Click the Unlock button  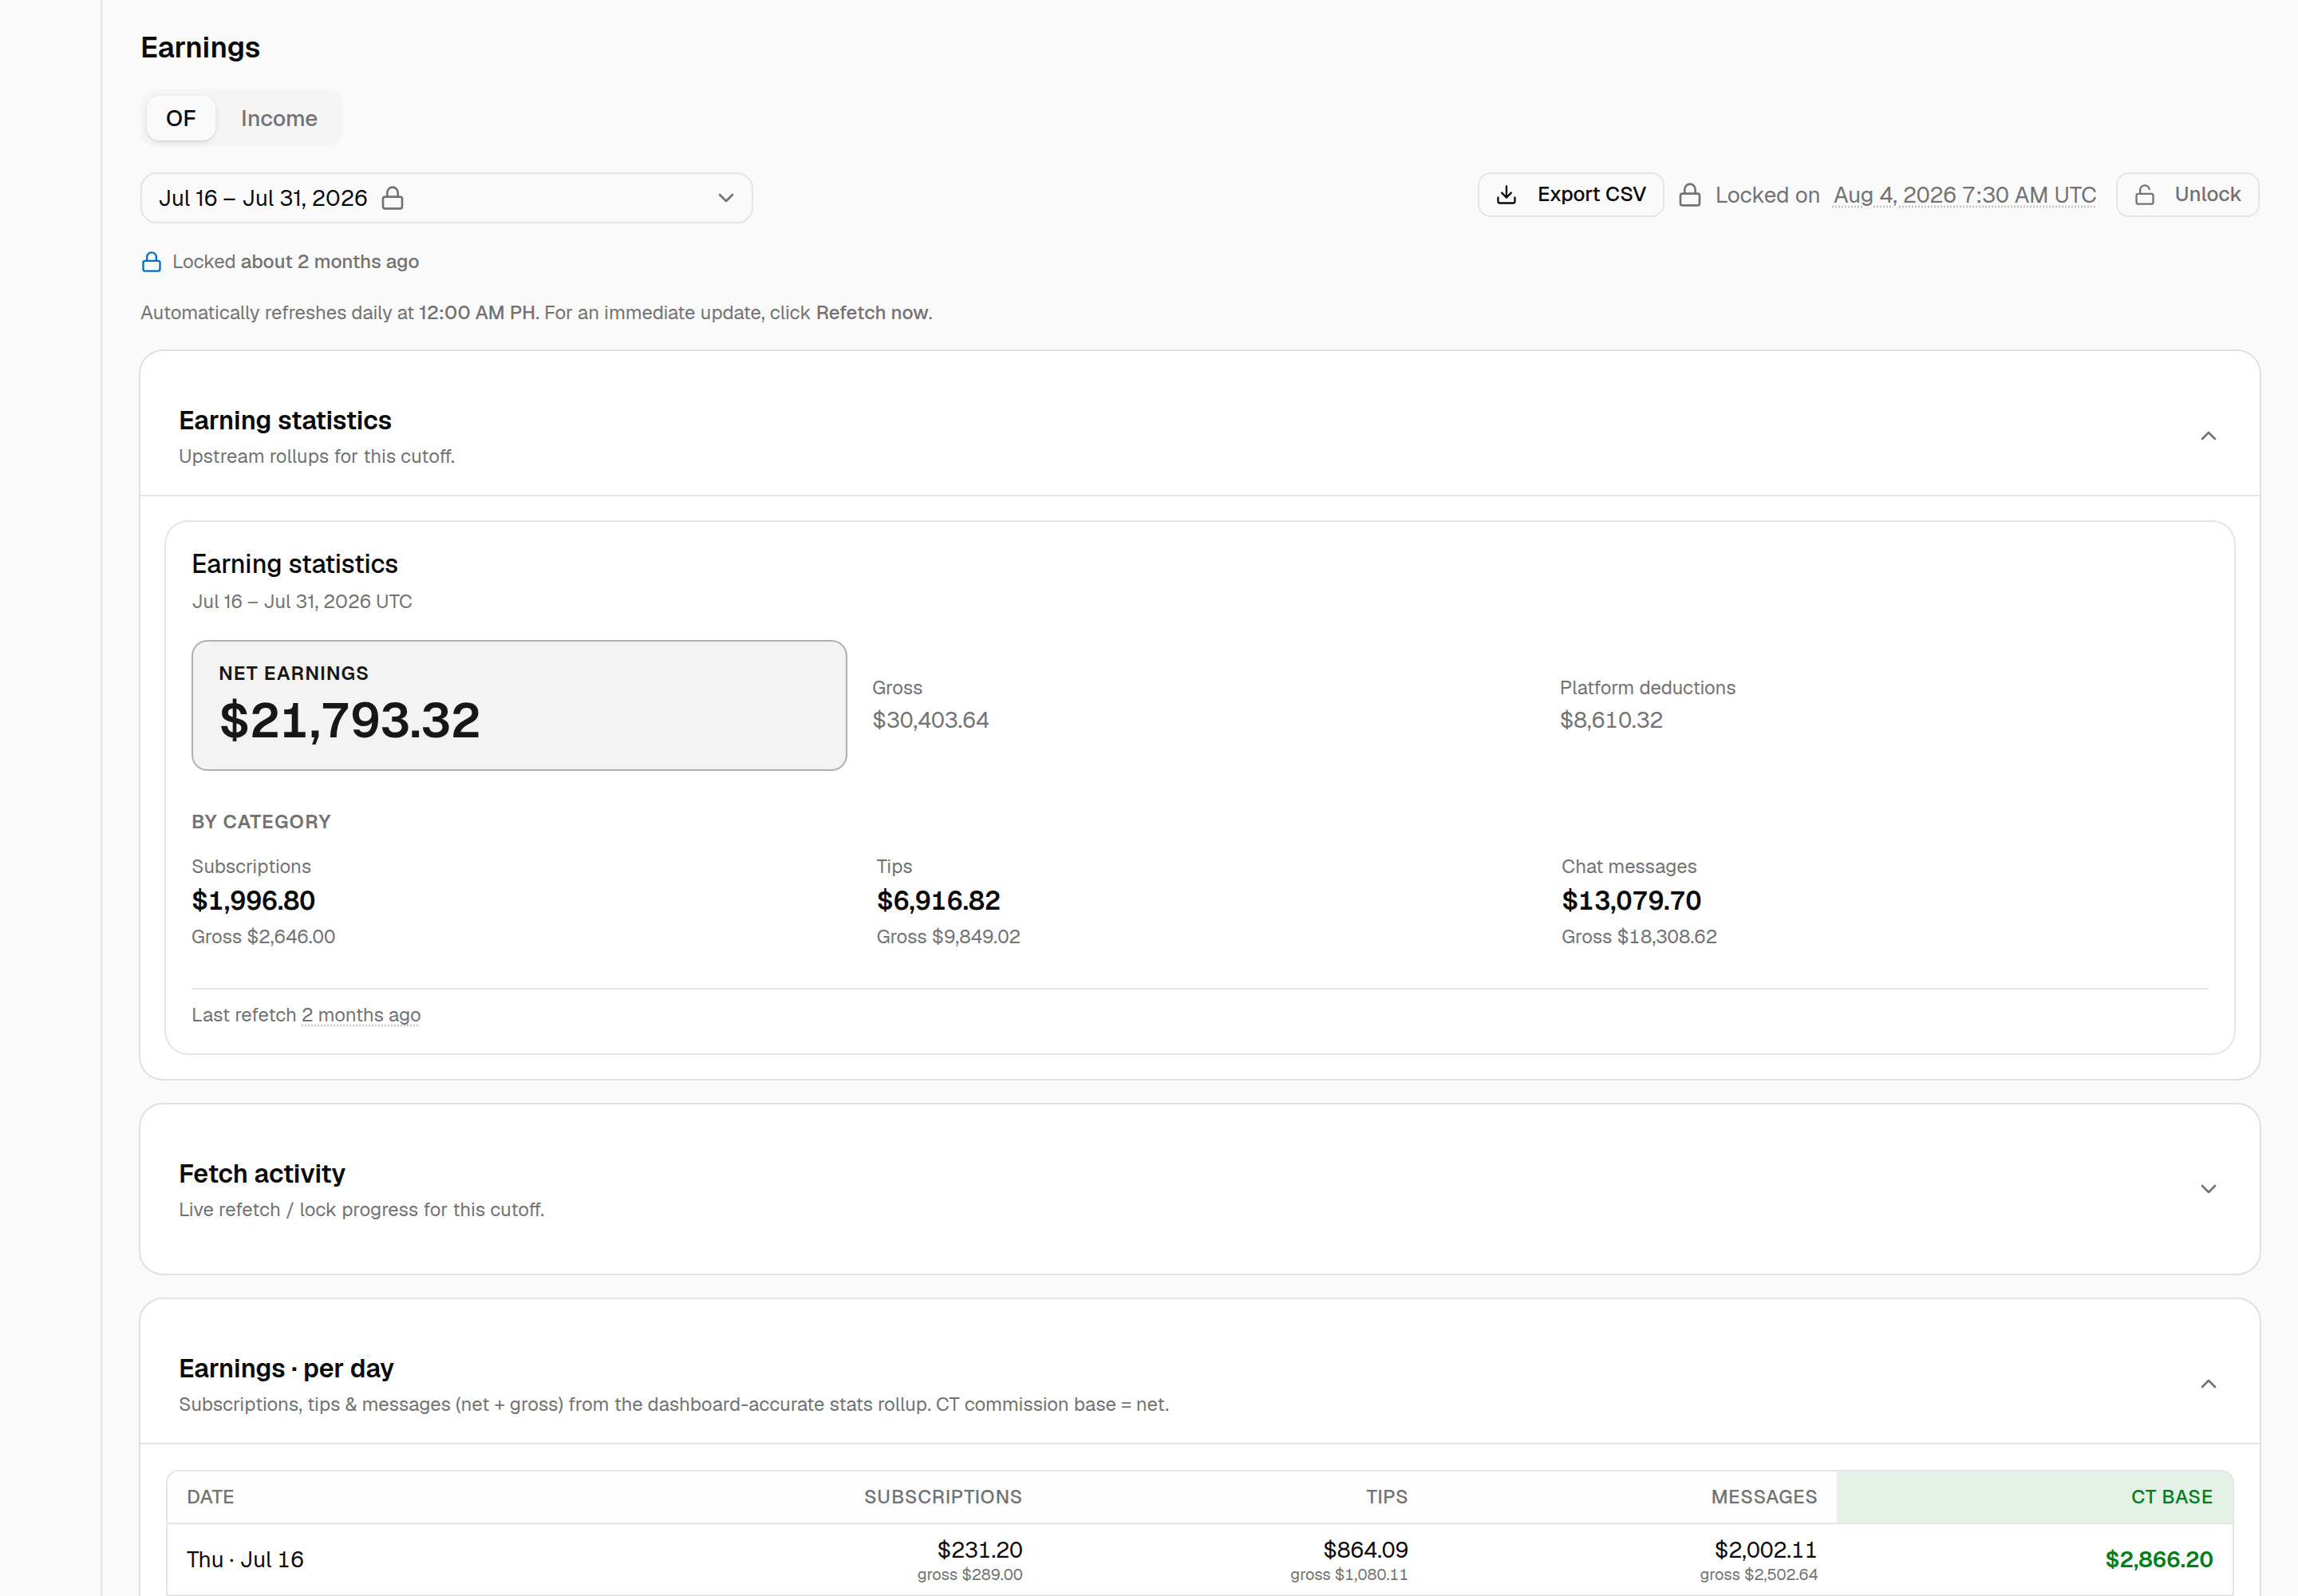pos(2187,194)
